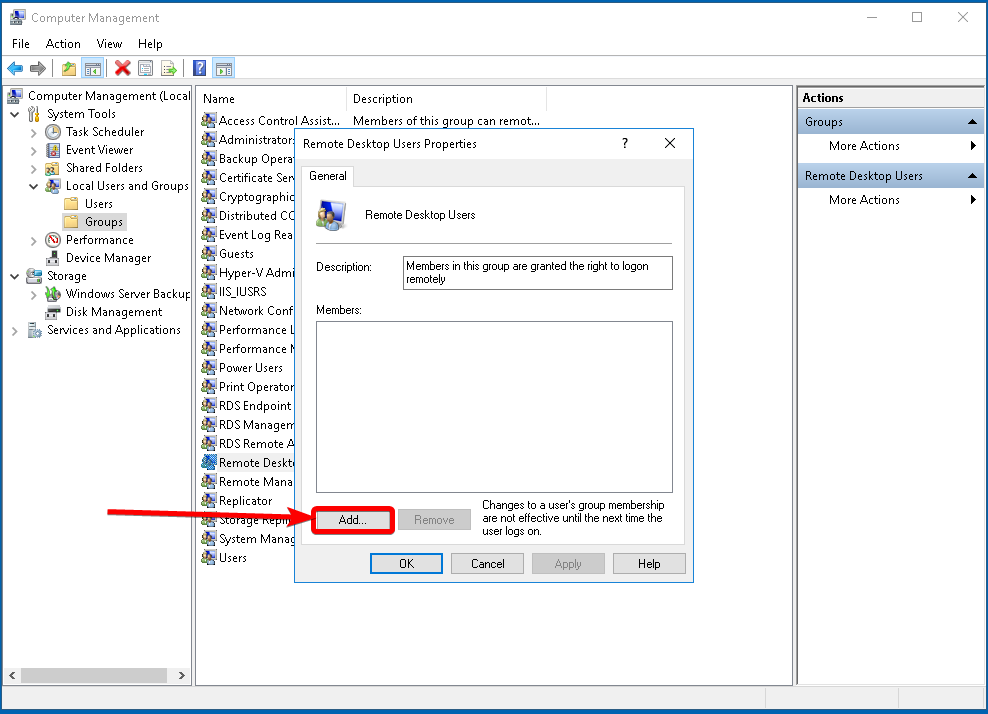Click the Disk Management icon

(53, 312)
